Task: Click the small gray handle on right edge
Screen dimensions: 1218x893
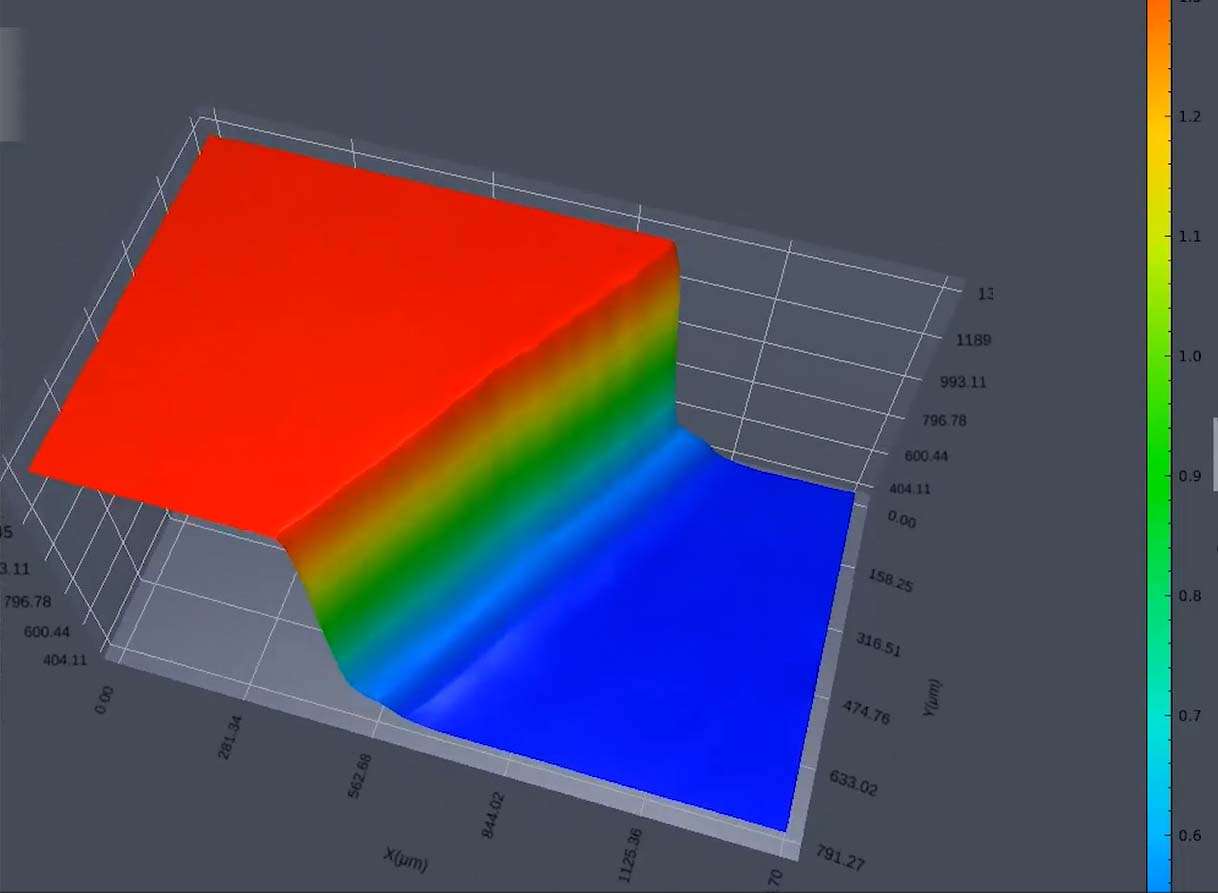Action: point(1214,440)
